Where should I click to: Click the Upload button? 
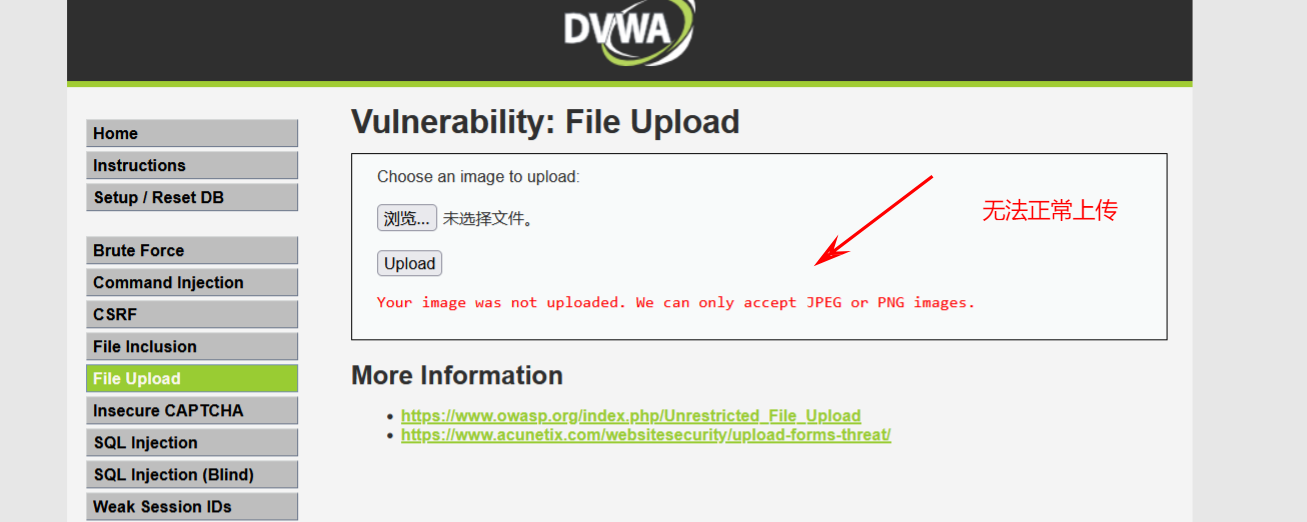click(x=410, y=264)
